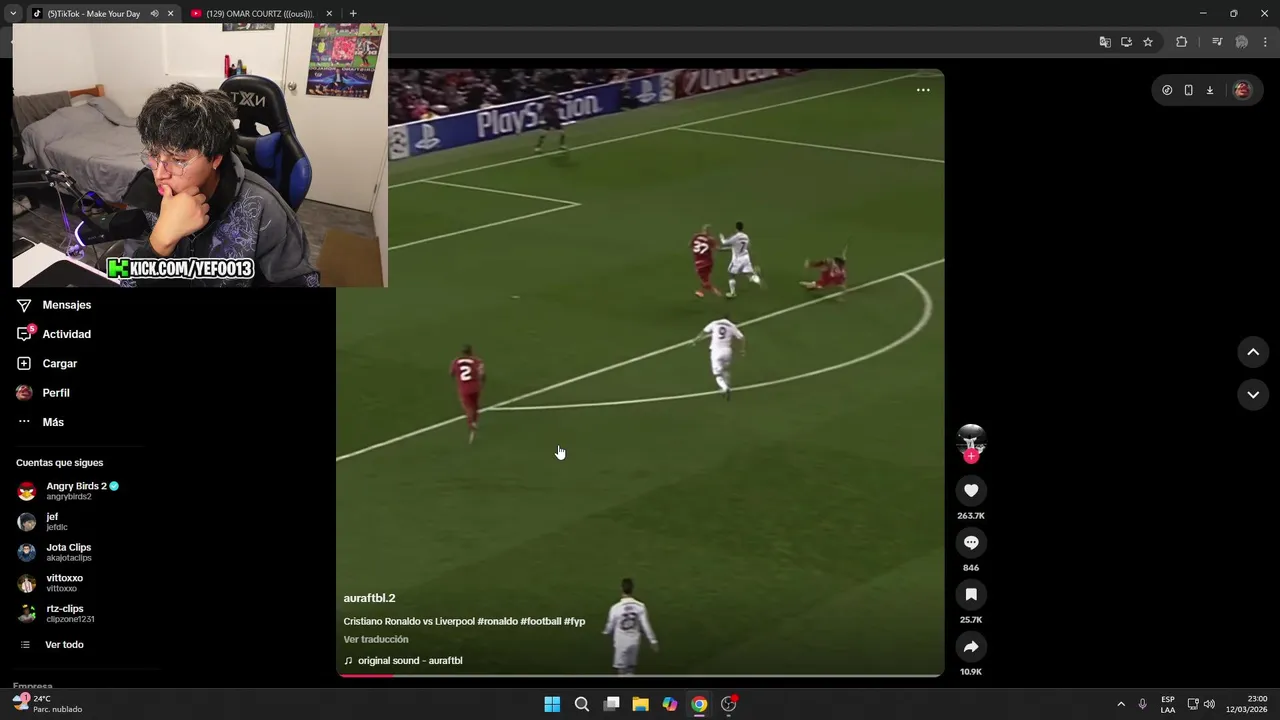The width and height of the screenshot is (1280, 720).
Task: Open Chrome media controls icon
Action: click(1217, 42)
